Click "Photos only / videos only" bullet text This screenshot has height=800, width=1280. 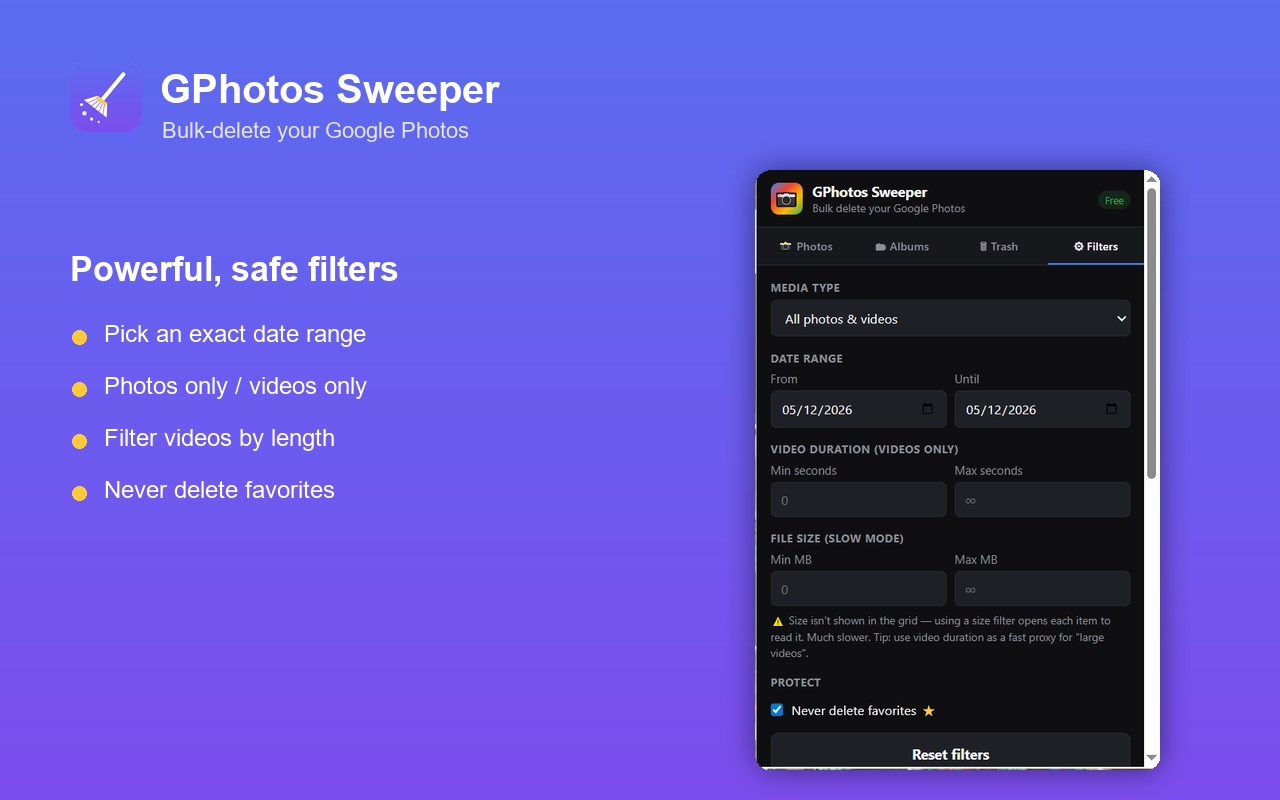point(235,386)
